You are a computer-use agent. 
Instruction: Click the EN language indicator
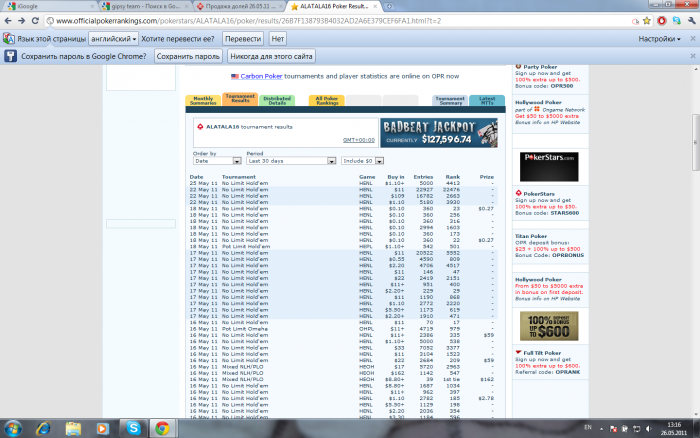tap(588, 428)
